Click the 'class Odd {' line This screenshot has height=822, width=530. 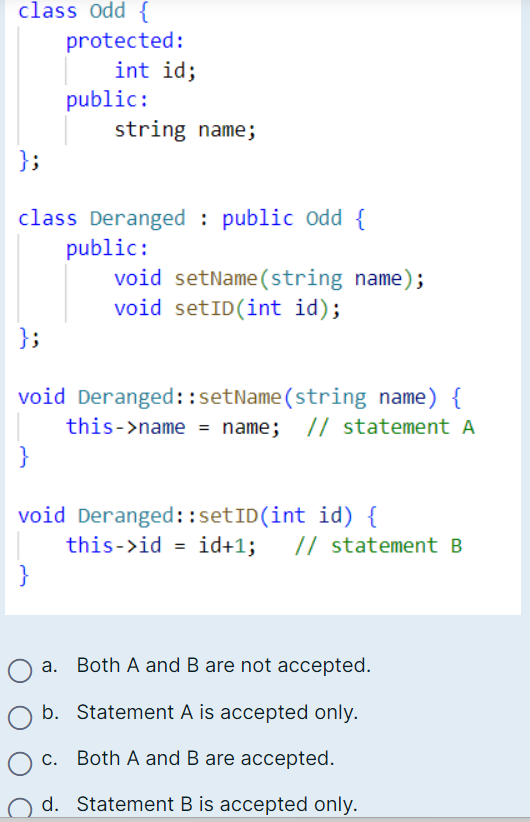coord(83,10)
